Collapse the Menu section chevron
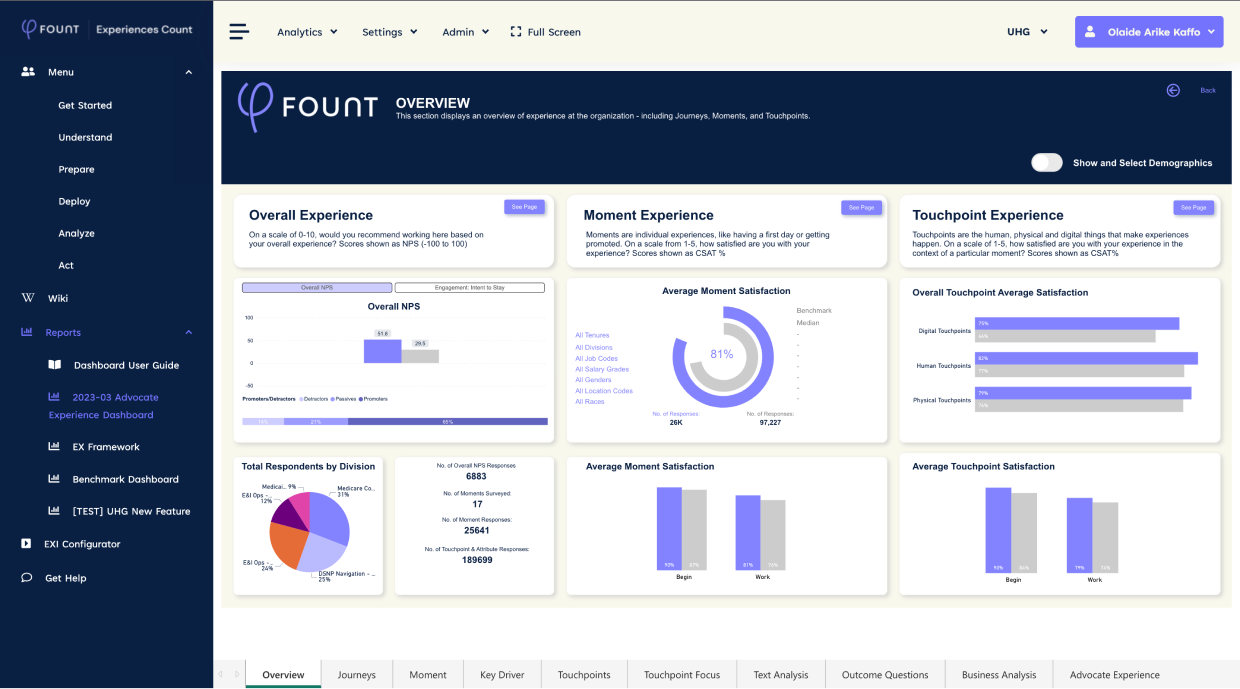This screenshot has height=689, width=1240. 189,72
